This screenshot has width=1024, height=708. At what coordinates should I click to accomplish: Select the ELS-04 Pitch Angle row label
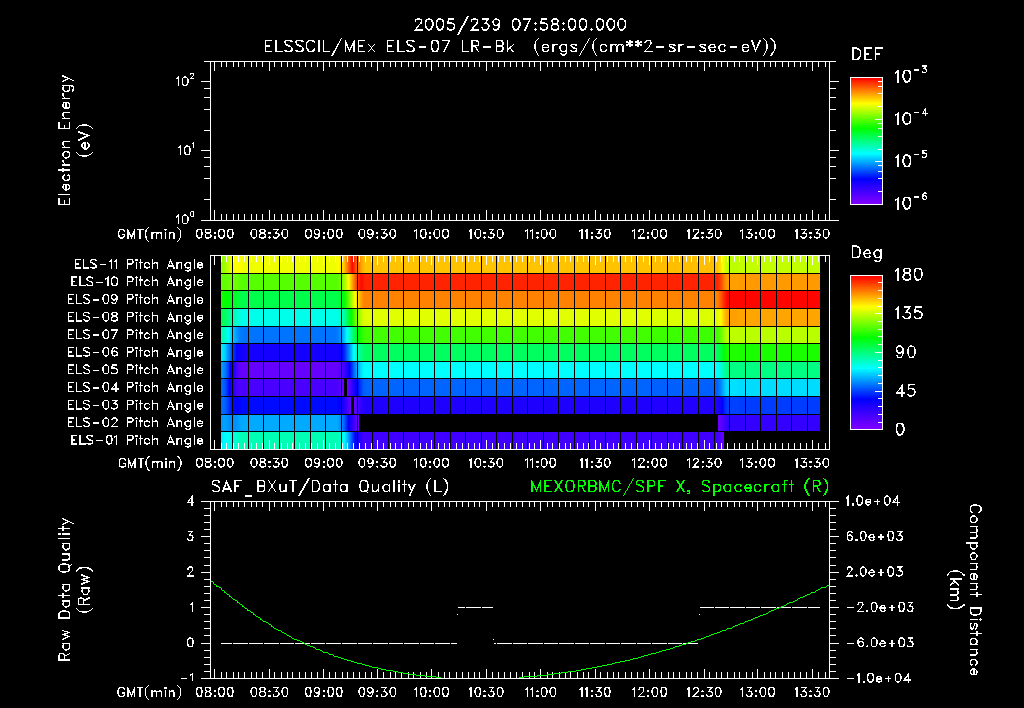pos(135,387)
